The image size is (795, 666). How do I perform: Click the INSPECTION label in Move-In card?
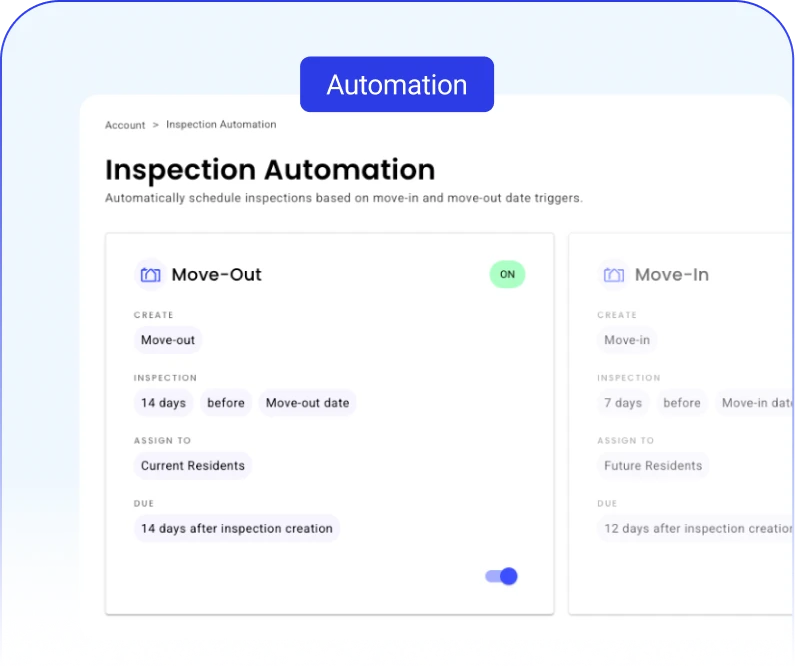[x=629, y=378]
